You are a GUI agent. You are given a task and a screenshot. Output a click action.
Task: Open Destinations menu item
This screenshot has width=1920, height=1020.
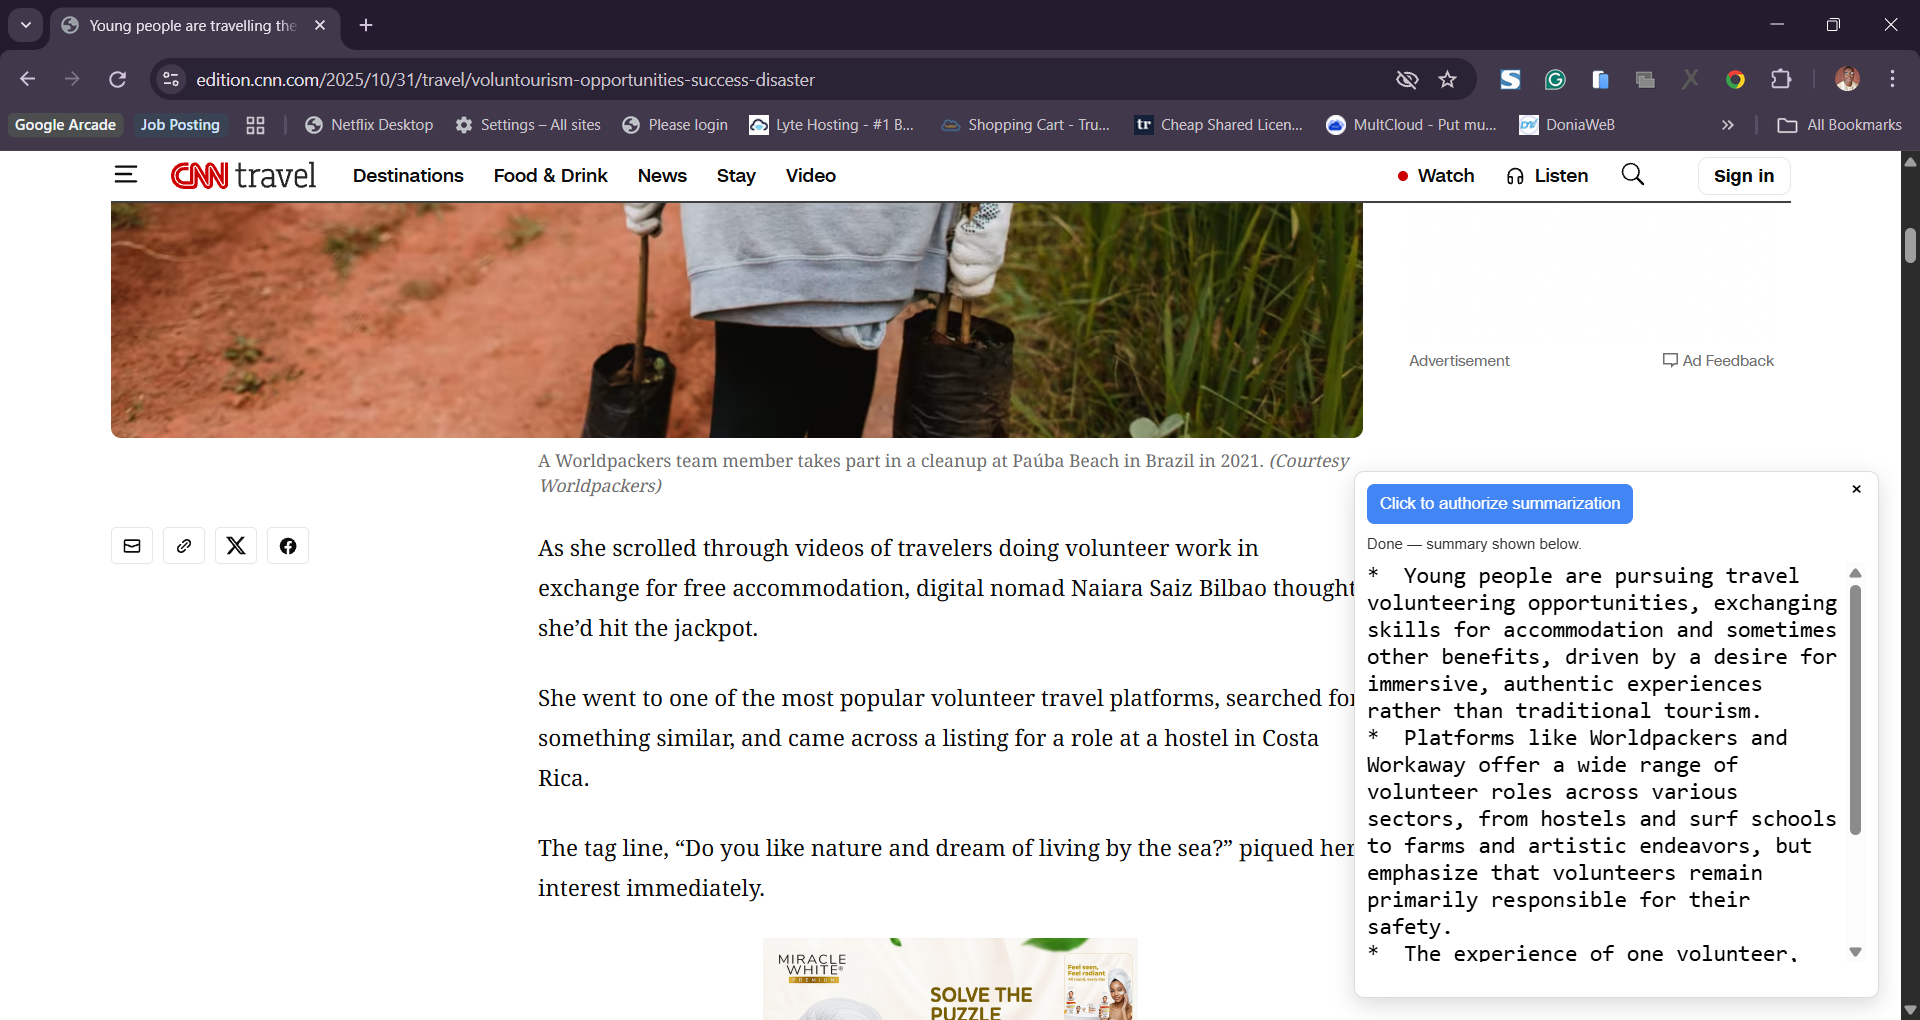[408, 175]
